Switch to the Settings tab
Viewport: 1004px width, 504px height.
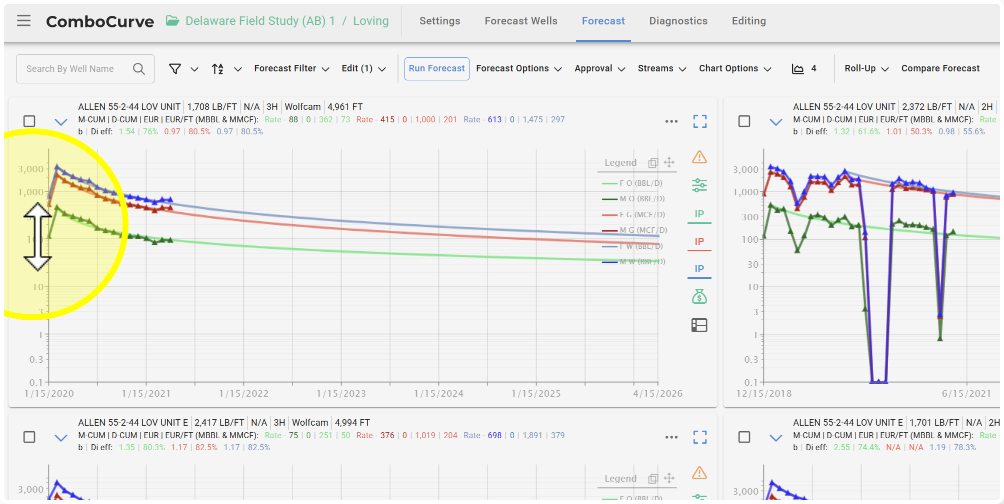click(x=440, y=20)
